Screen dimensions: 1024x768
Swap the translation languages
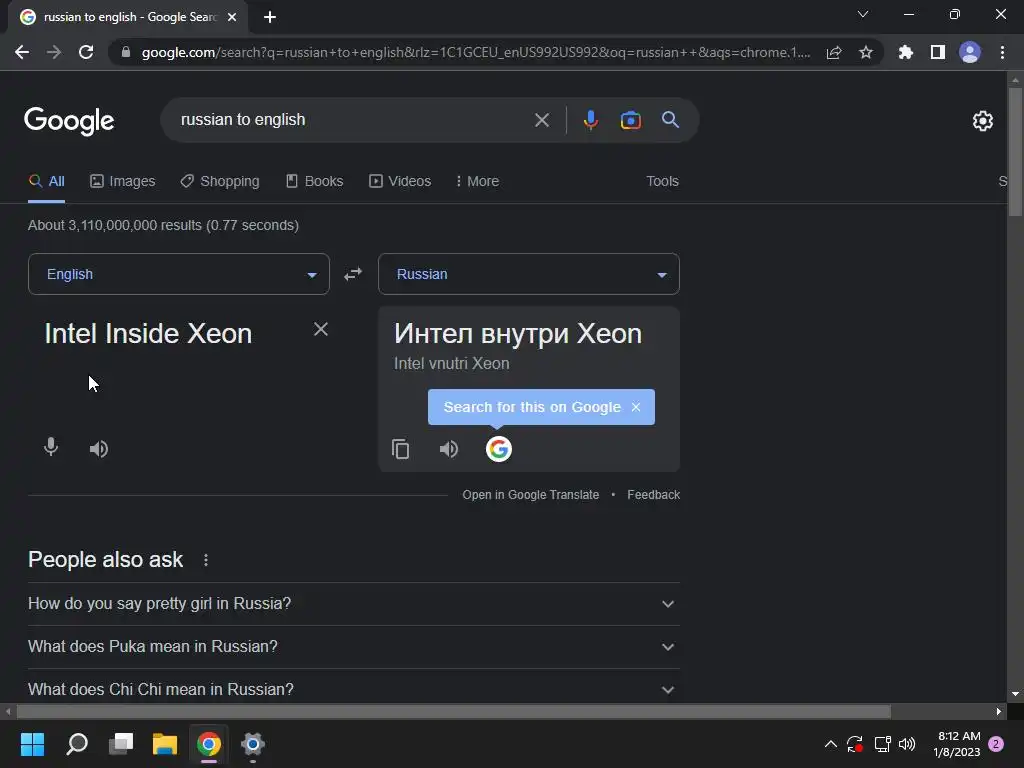(x=353, y=274)
